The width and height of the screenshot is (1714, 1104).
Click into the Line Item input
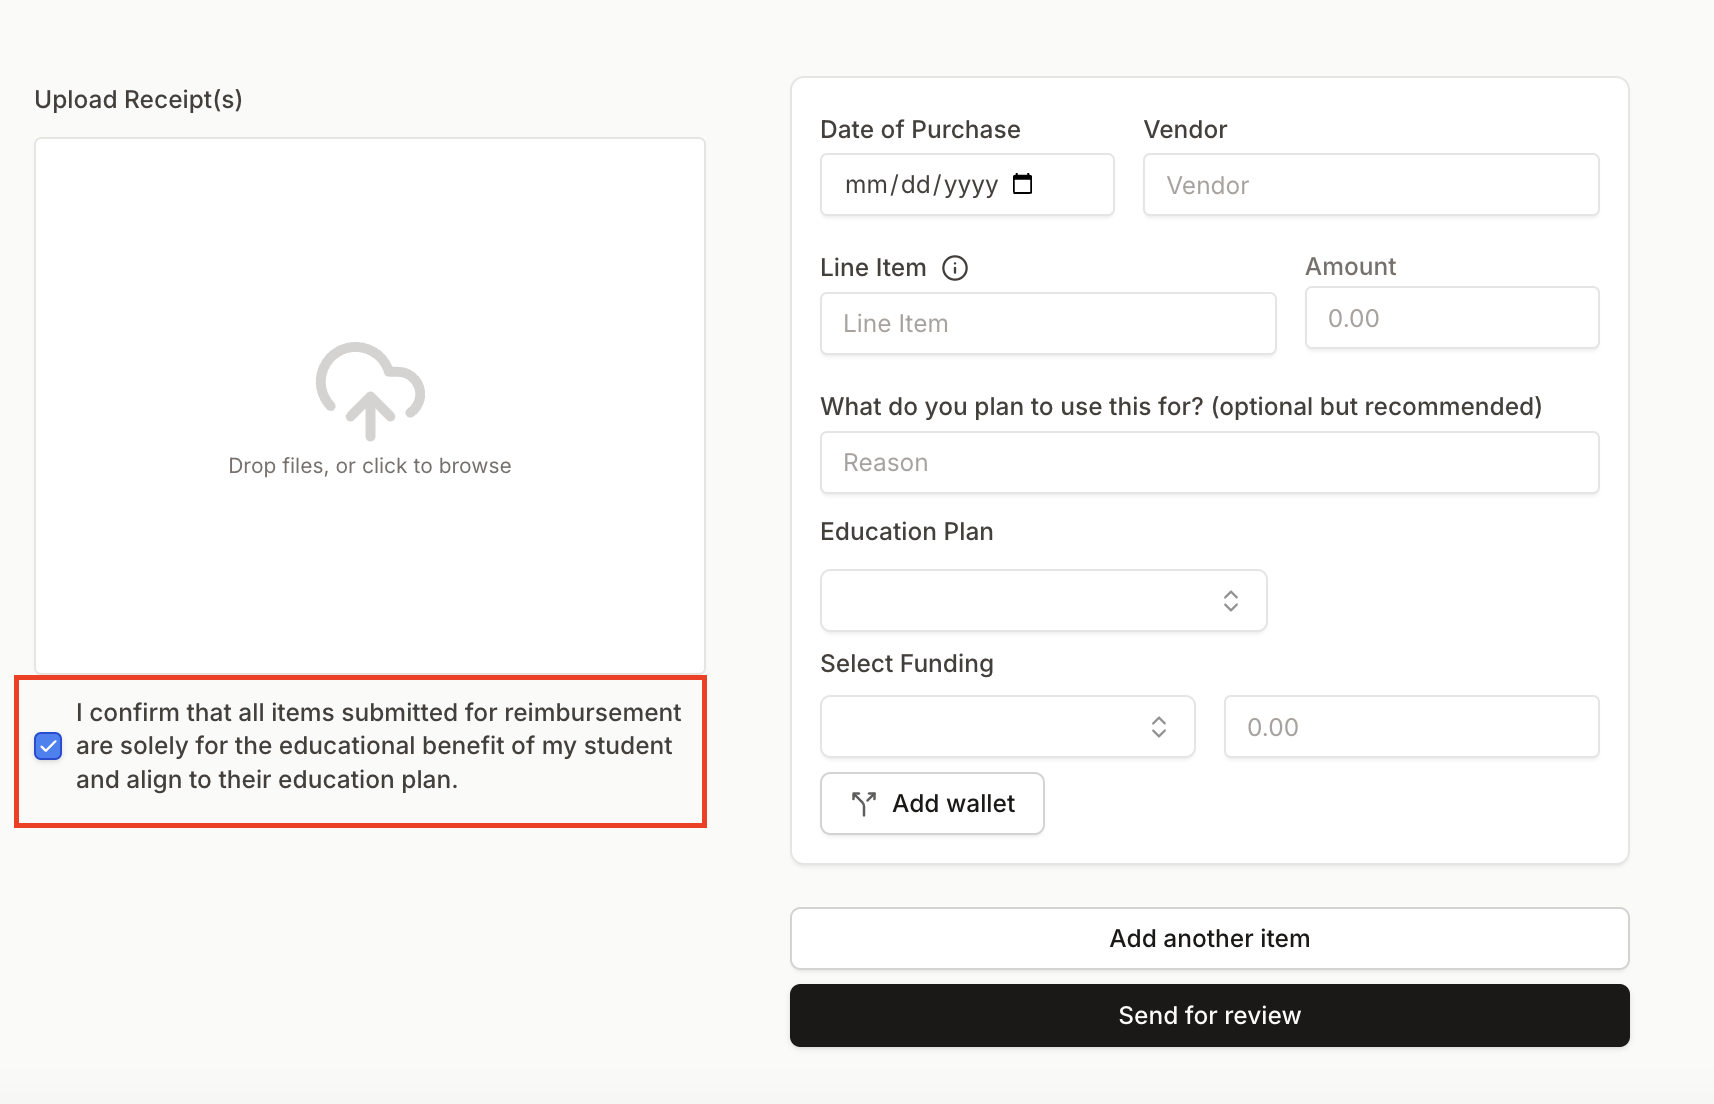1047,323
